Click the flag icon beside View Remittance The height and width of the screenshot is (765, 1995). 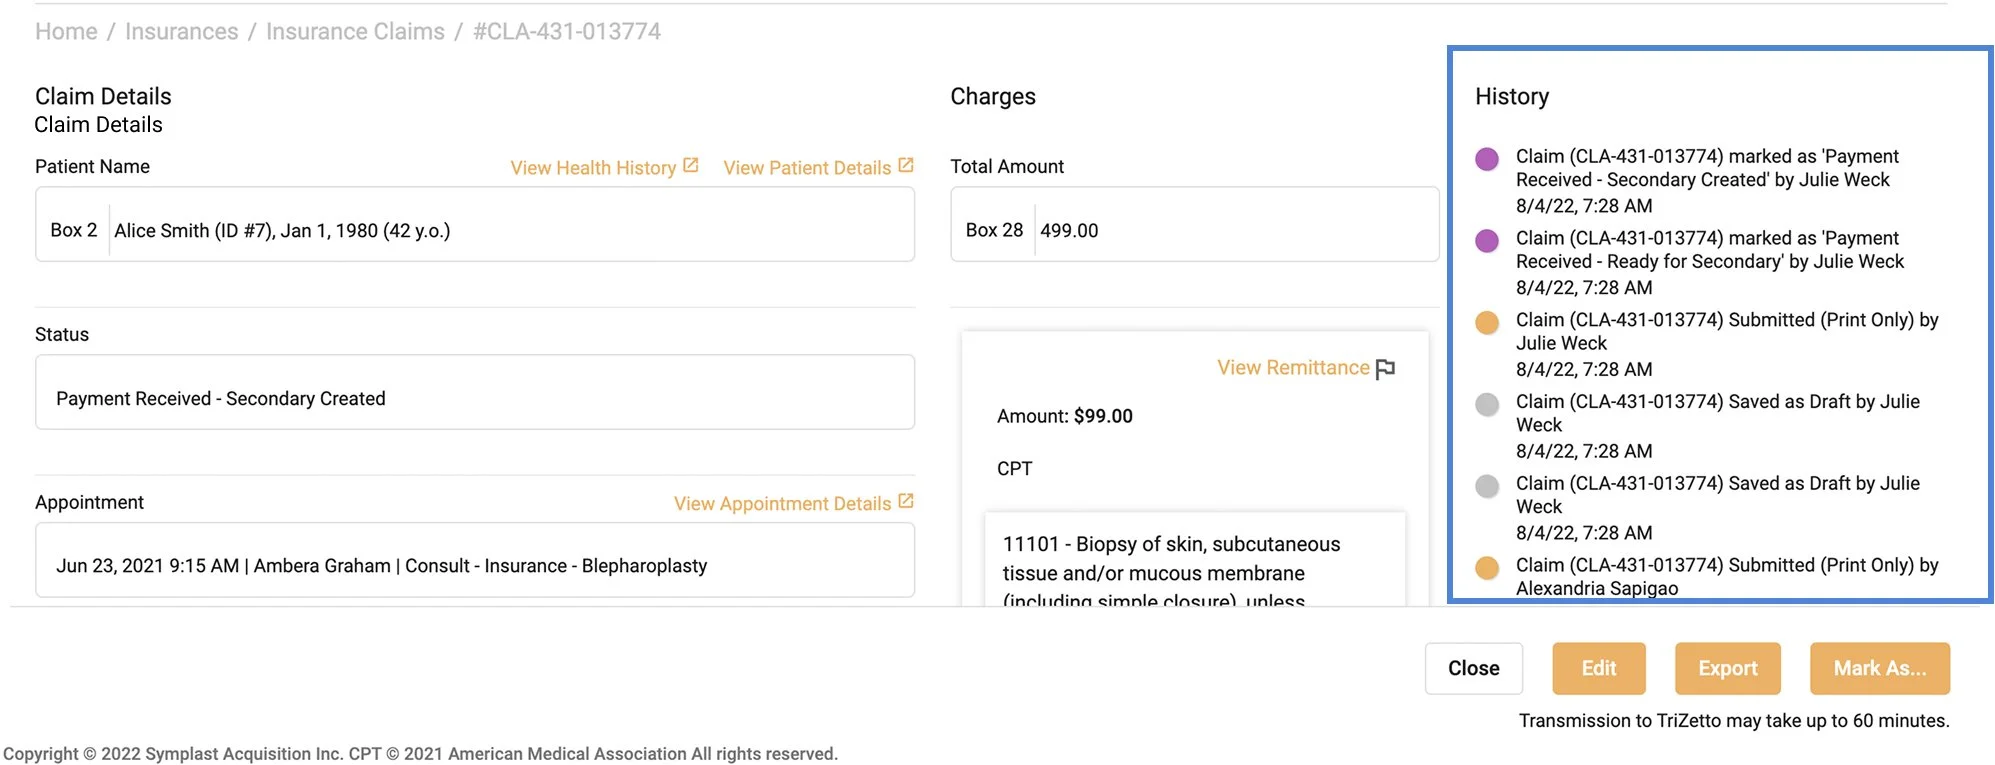[1385, 369]
